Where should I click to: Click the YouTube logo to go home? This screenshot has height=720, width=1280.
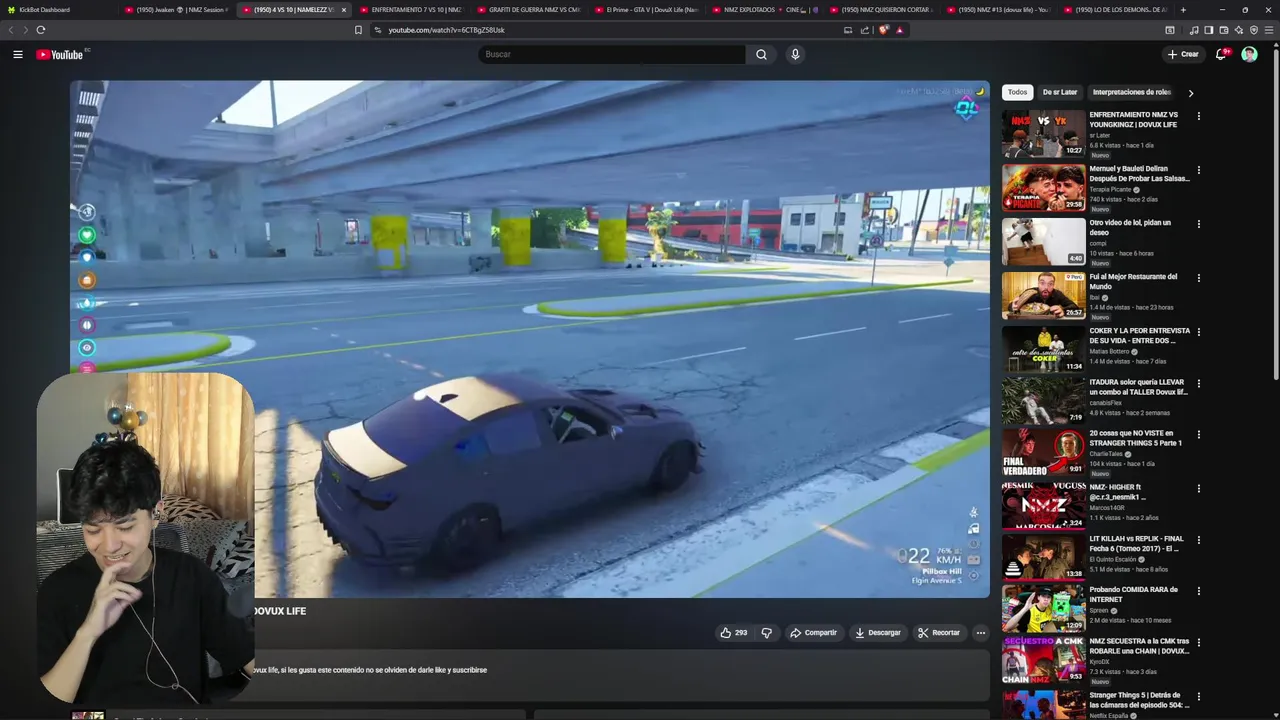click(x=62, y=54)
